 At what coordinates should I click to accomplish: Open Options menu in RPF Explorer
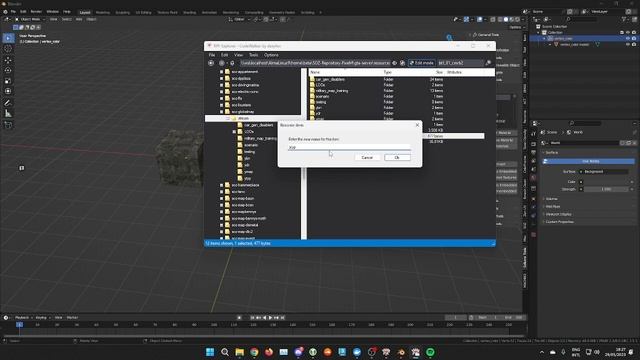[271, 55]
